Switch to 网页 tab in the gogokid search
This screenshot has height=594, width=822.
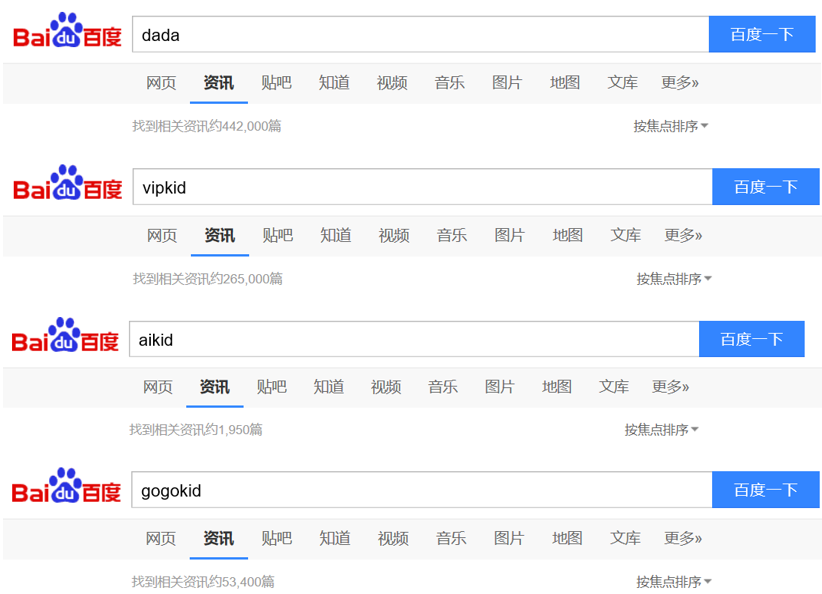tap(161, 538)
